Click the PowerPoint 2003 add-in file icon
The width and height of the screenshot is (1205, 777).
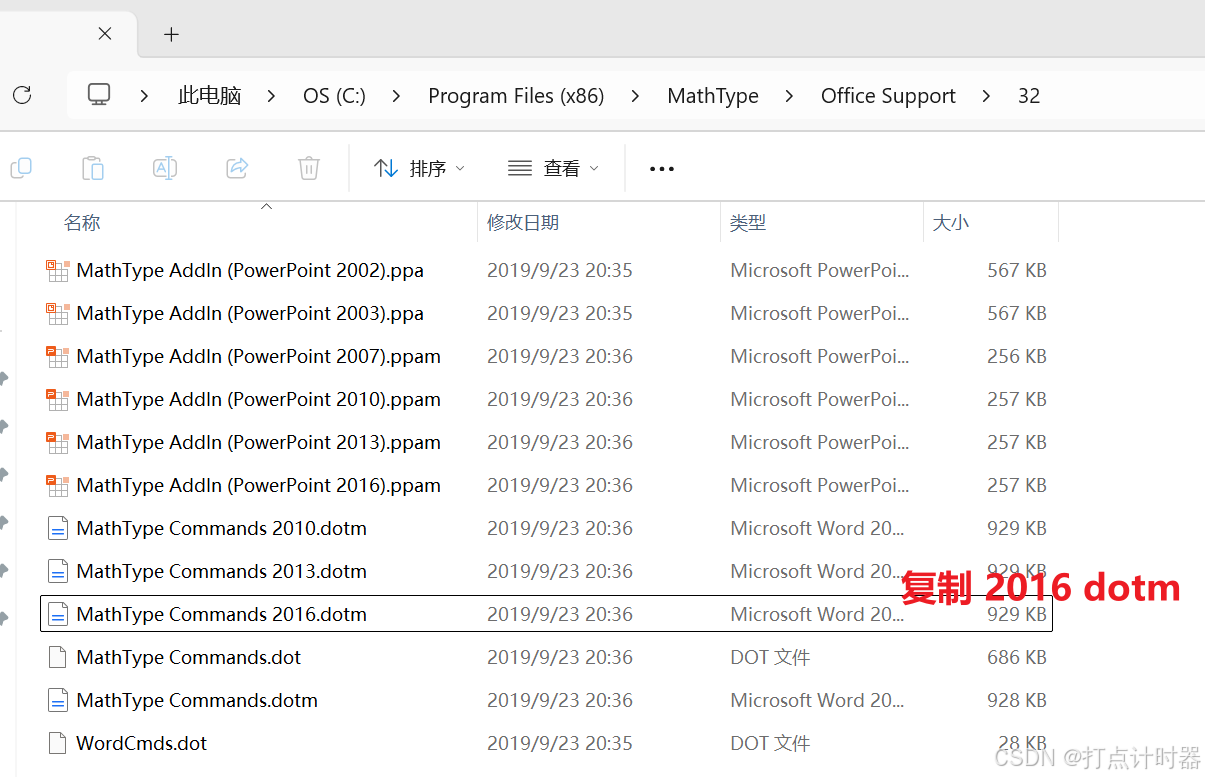click(58, 313)
